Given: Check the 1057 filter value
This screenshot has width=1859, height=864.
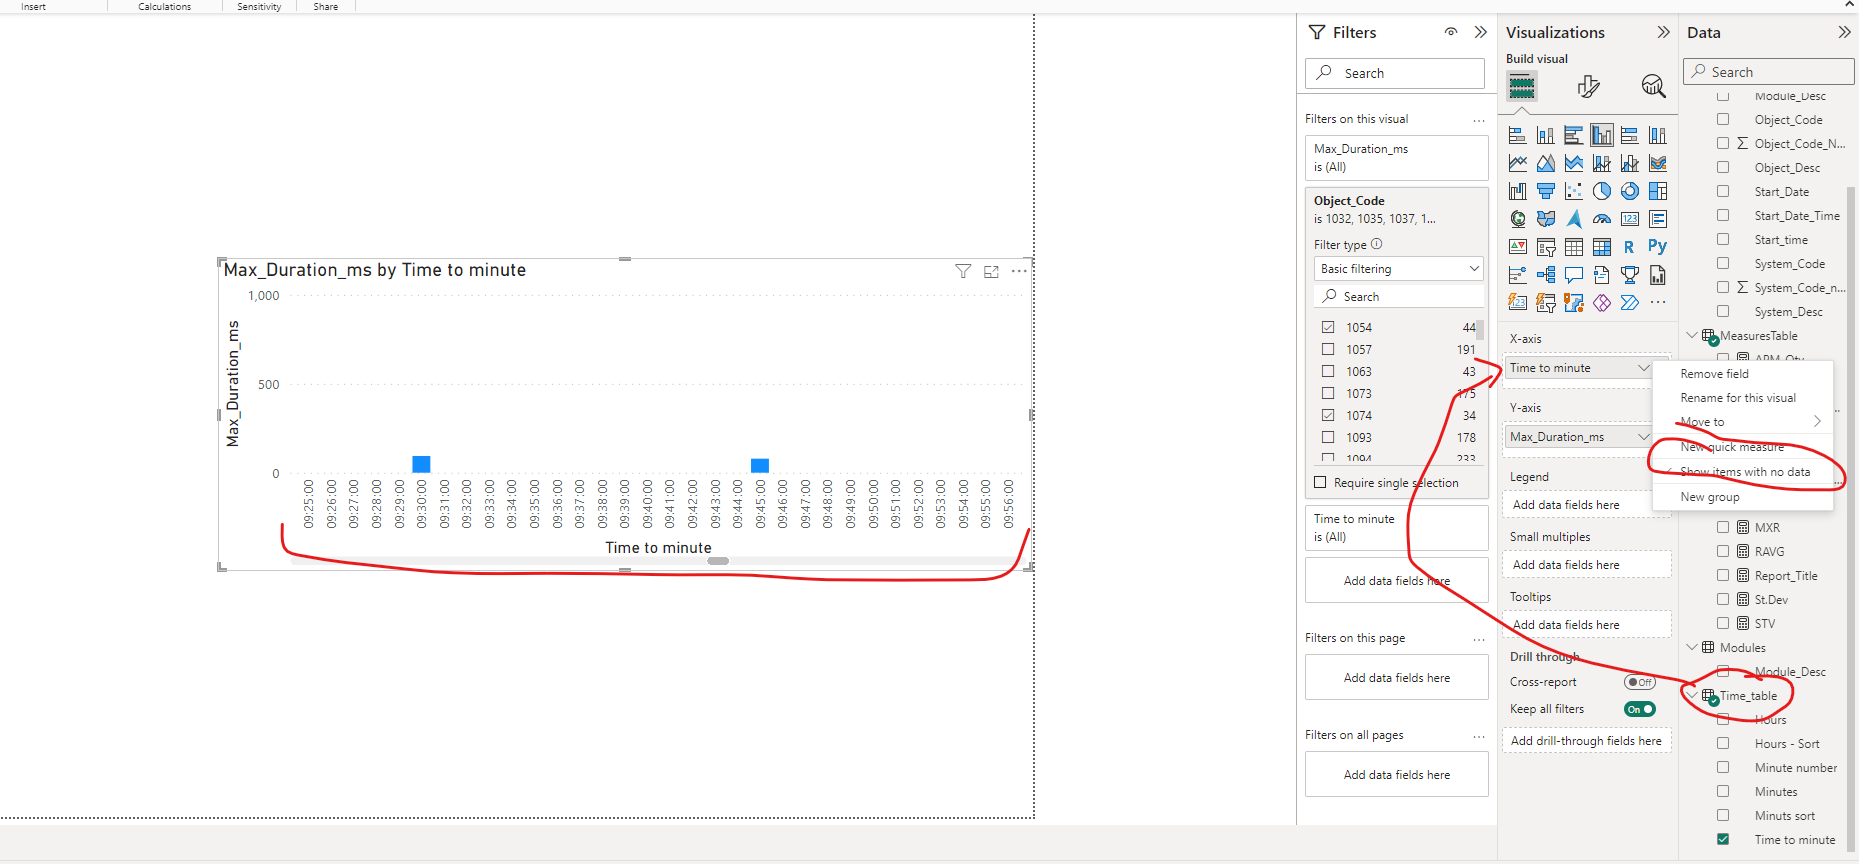Looking at the screenshot, I should [x=1328, y=350].
